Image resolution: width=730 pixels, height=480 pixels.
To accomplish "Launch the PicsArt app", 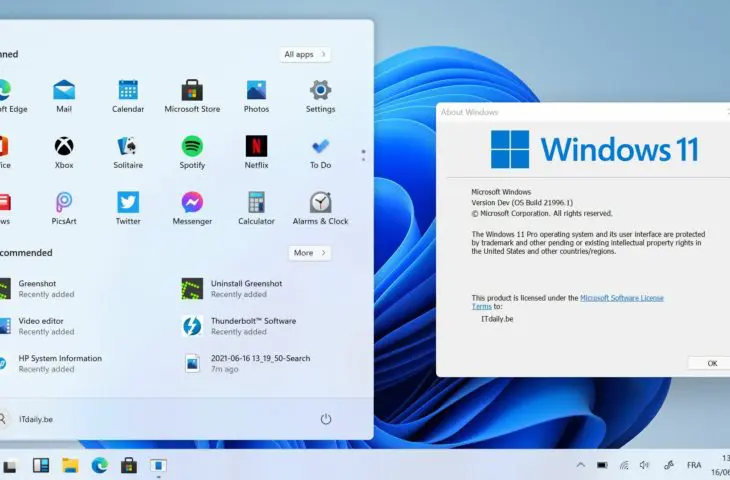I will point(64,209).
